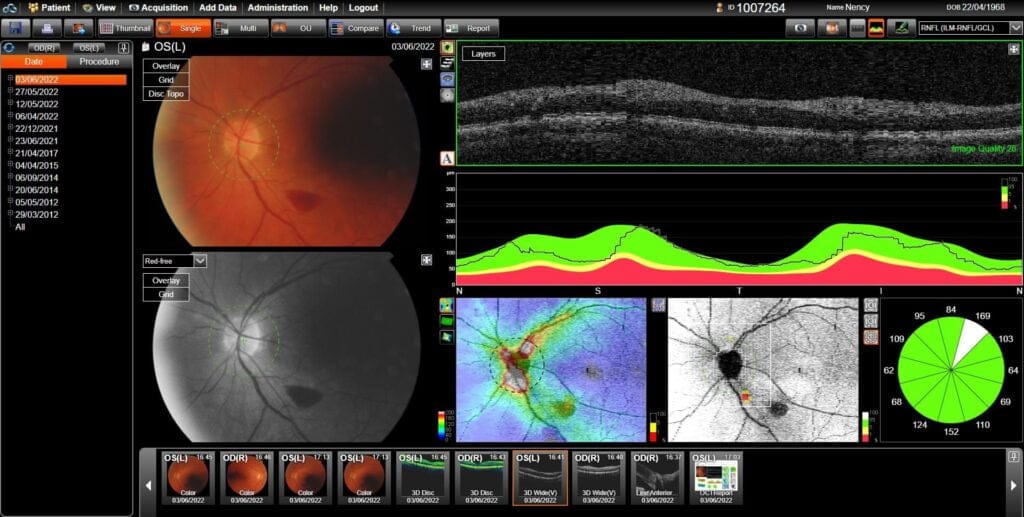Image resolution: width=1024 pixels, height=517 pixels.
Task: Toggle Disc Topo on color fundus image
Action: 166,94
